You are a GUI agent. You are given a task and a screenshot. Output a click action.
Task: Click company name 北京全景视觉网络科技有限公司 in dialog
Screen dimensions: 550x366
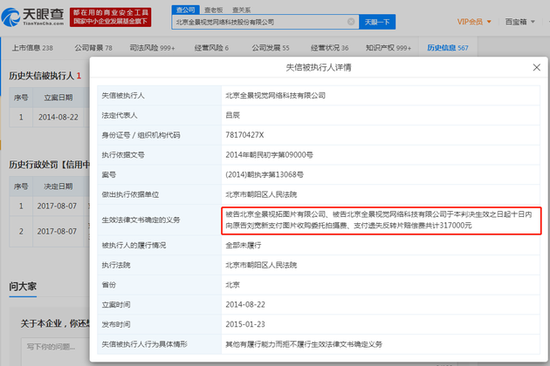point(275,95)
